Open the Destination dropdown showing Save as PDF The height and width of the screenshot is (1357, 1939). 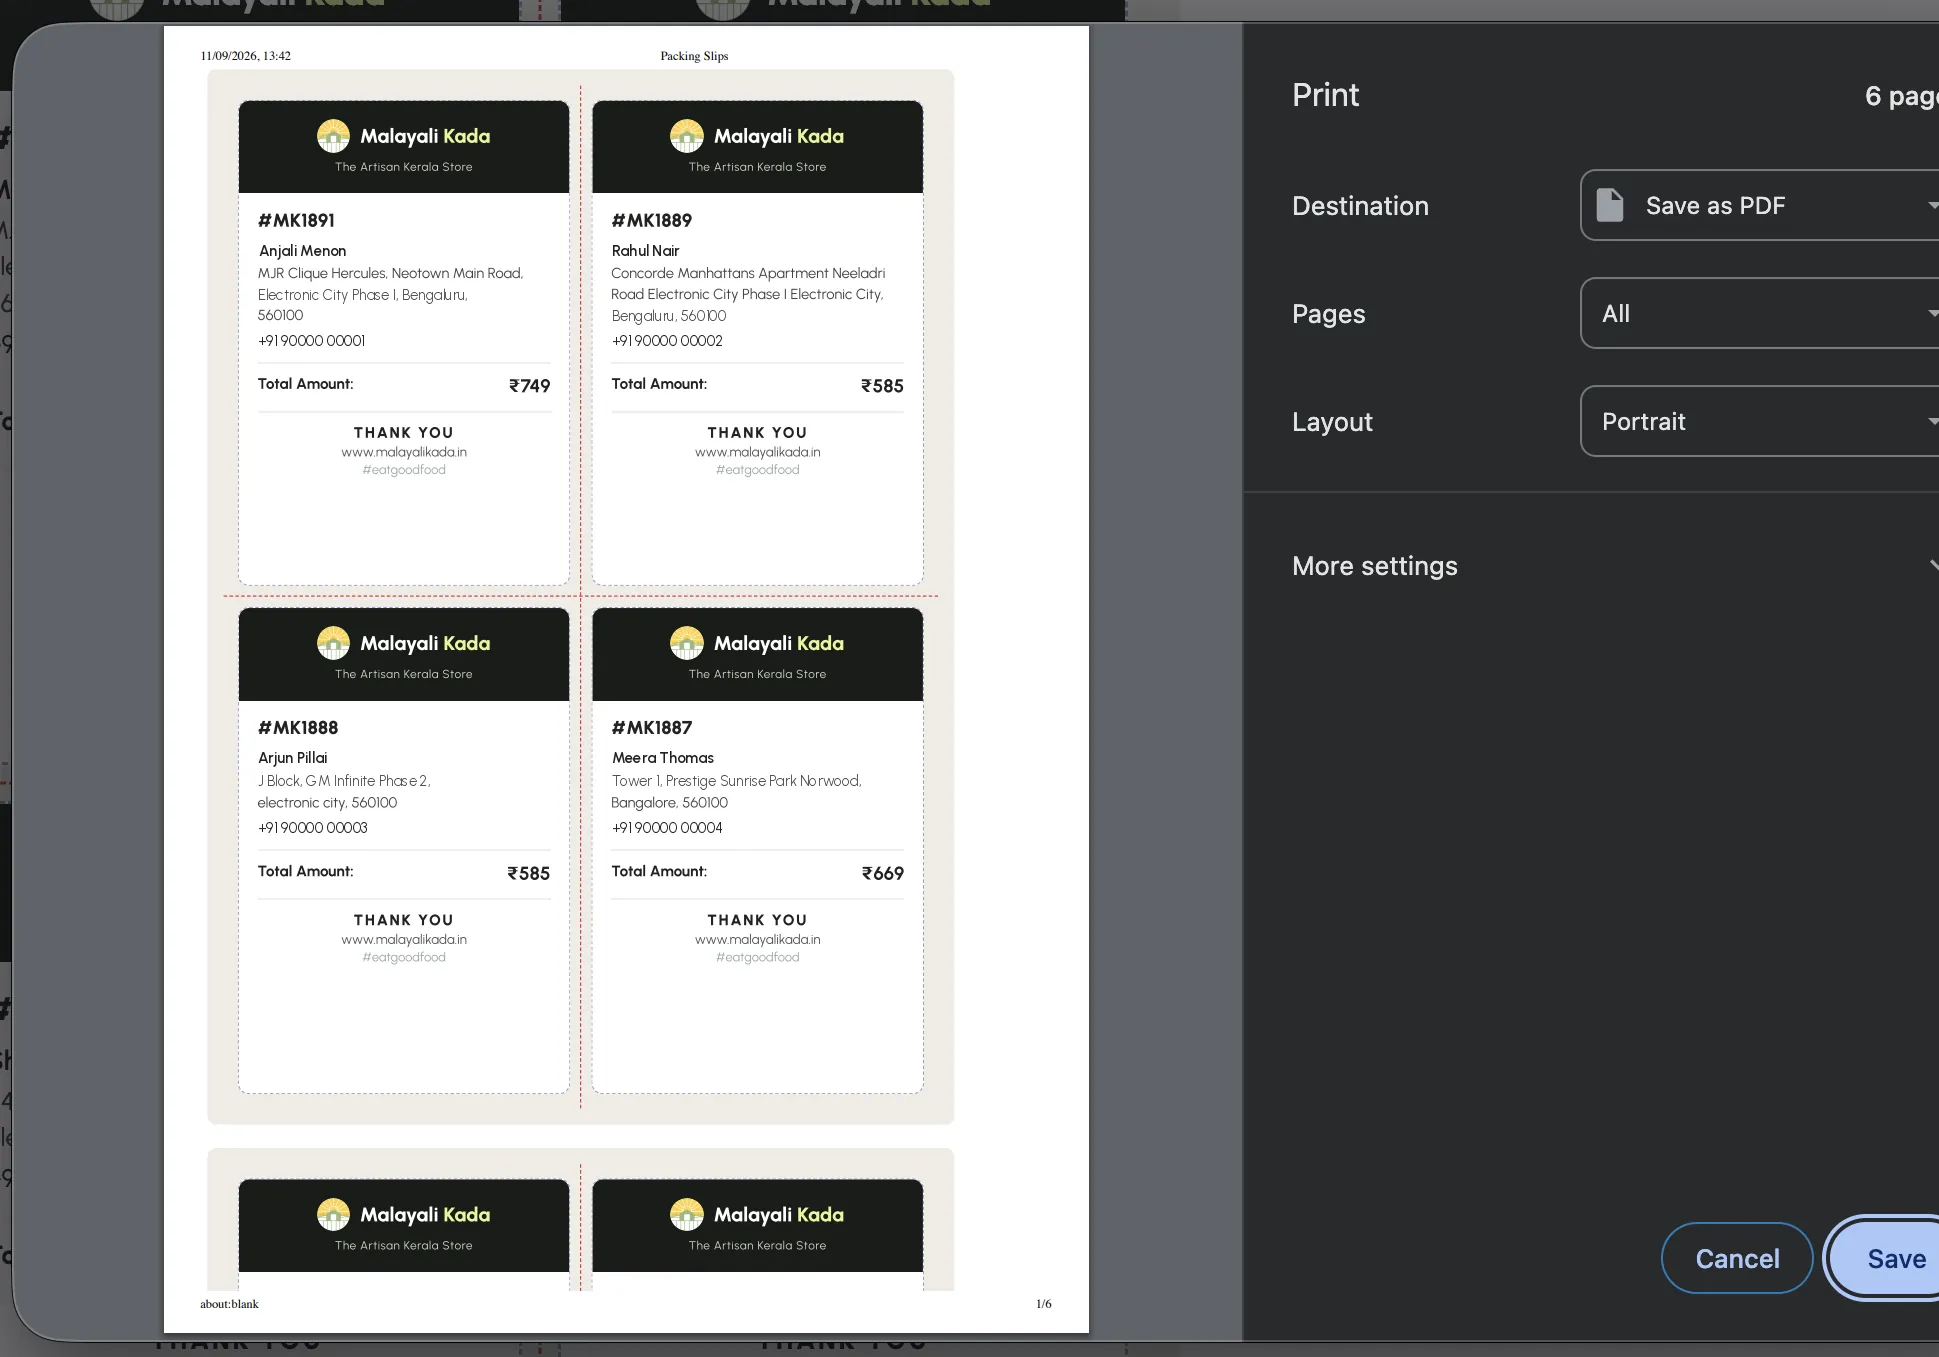click(1760, 205)
